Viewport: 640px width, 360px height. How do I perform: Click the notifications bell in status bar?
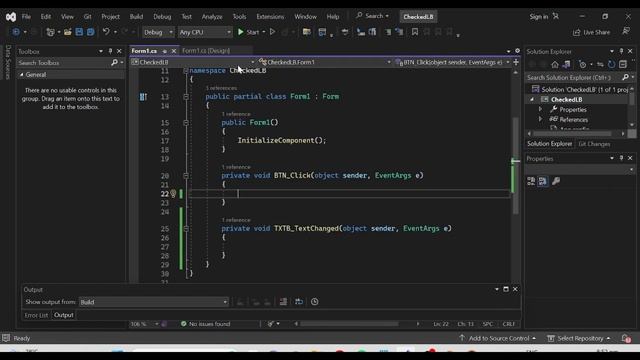pos(626,338)
